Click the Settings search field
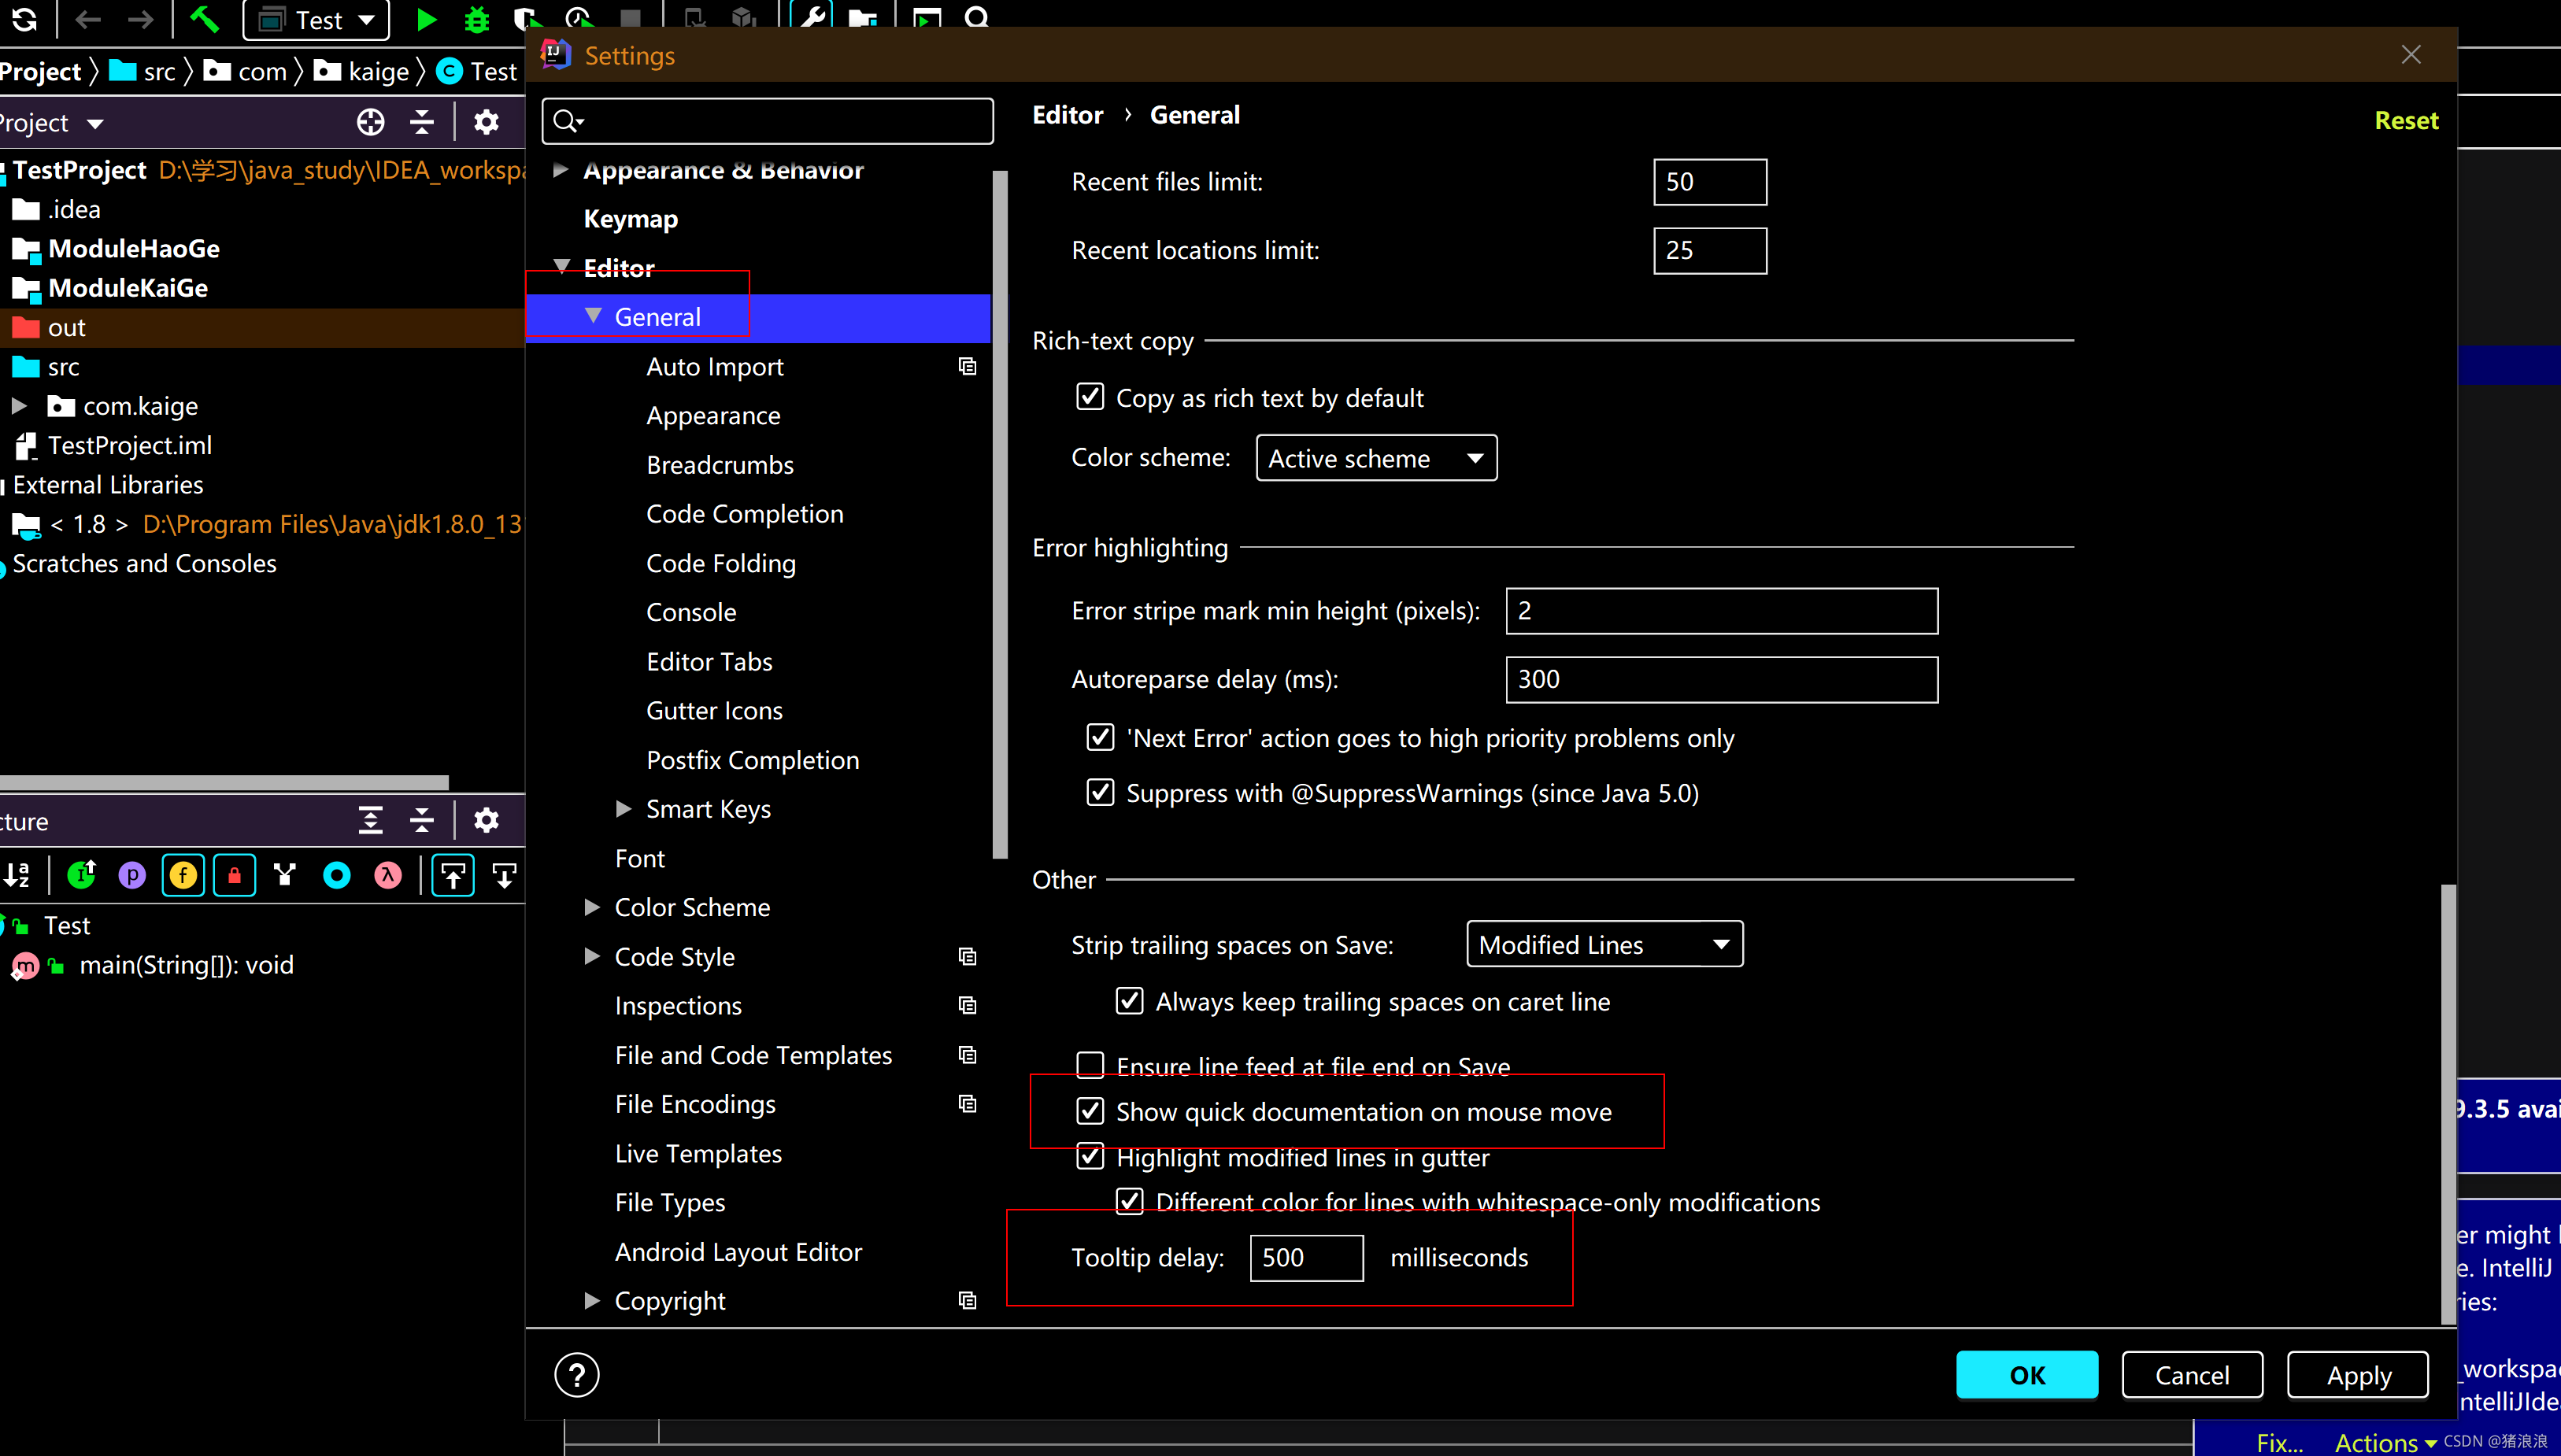Viewport: 2561px width, 1456px height. point(767,121)
